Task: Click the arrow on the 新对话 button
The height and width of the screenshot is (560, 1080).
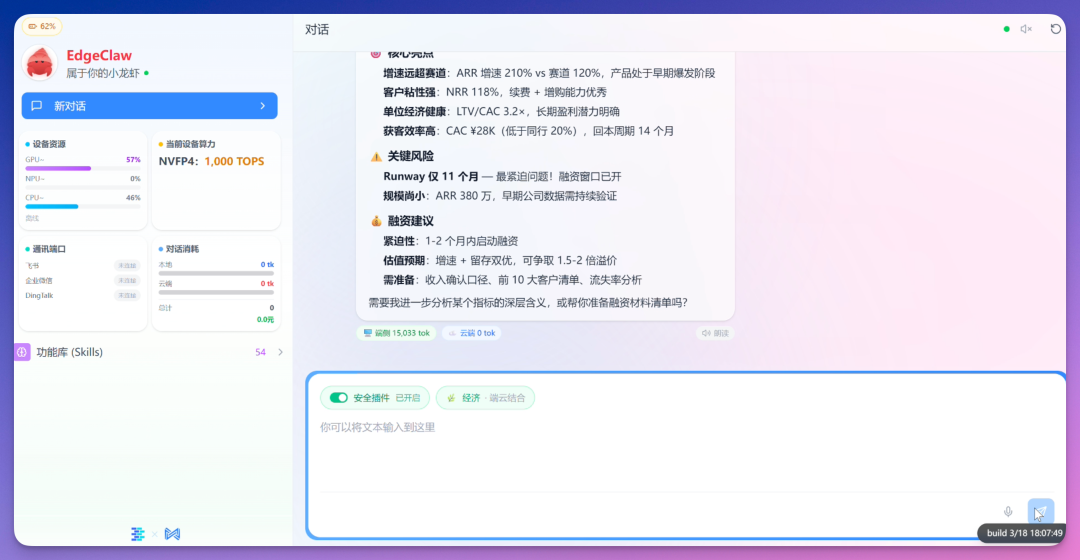Action: [x=262, y=106]
